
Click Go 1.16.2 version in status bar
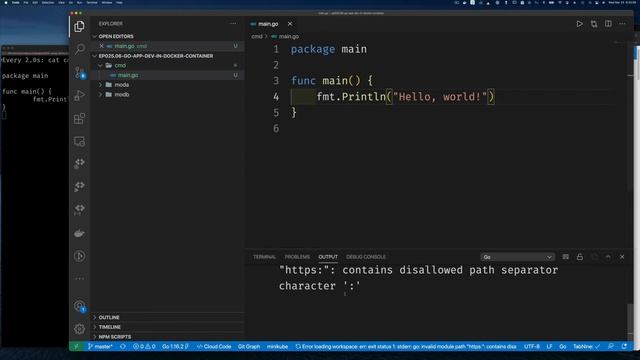(x=175, y=347)
